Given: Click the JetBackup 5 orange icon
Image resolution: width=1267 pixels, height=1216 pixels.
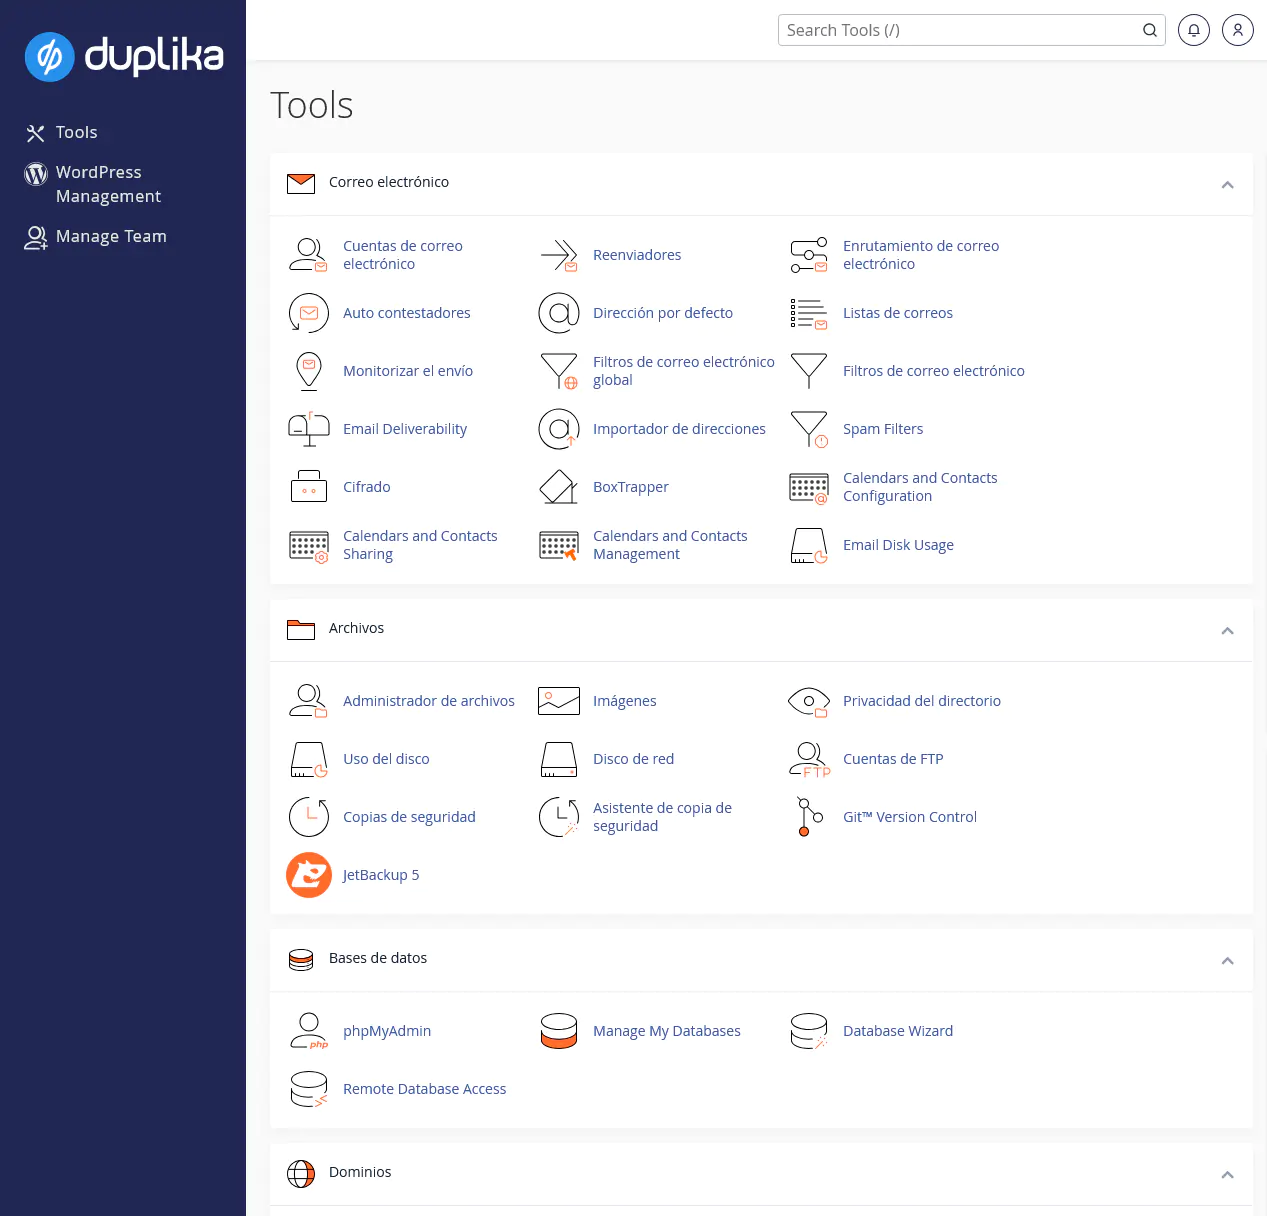Looking at the screenshot, I should 309,875.
